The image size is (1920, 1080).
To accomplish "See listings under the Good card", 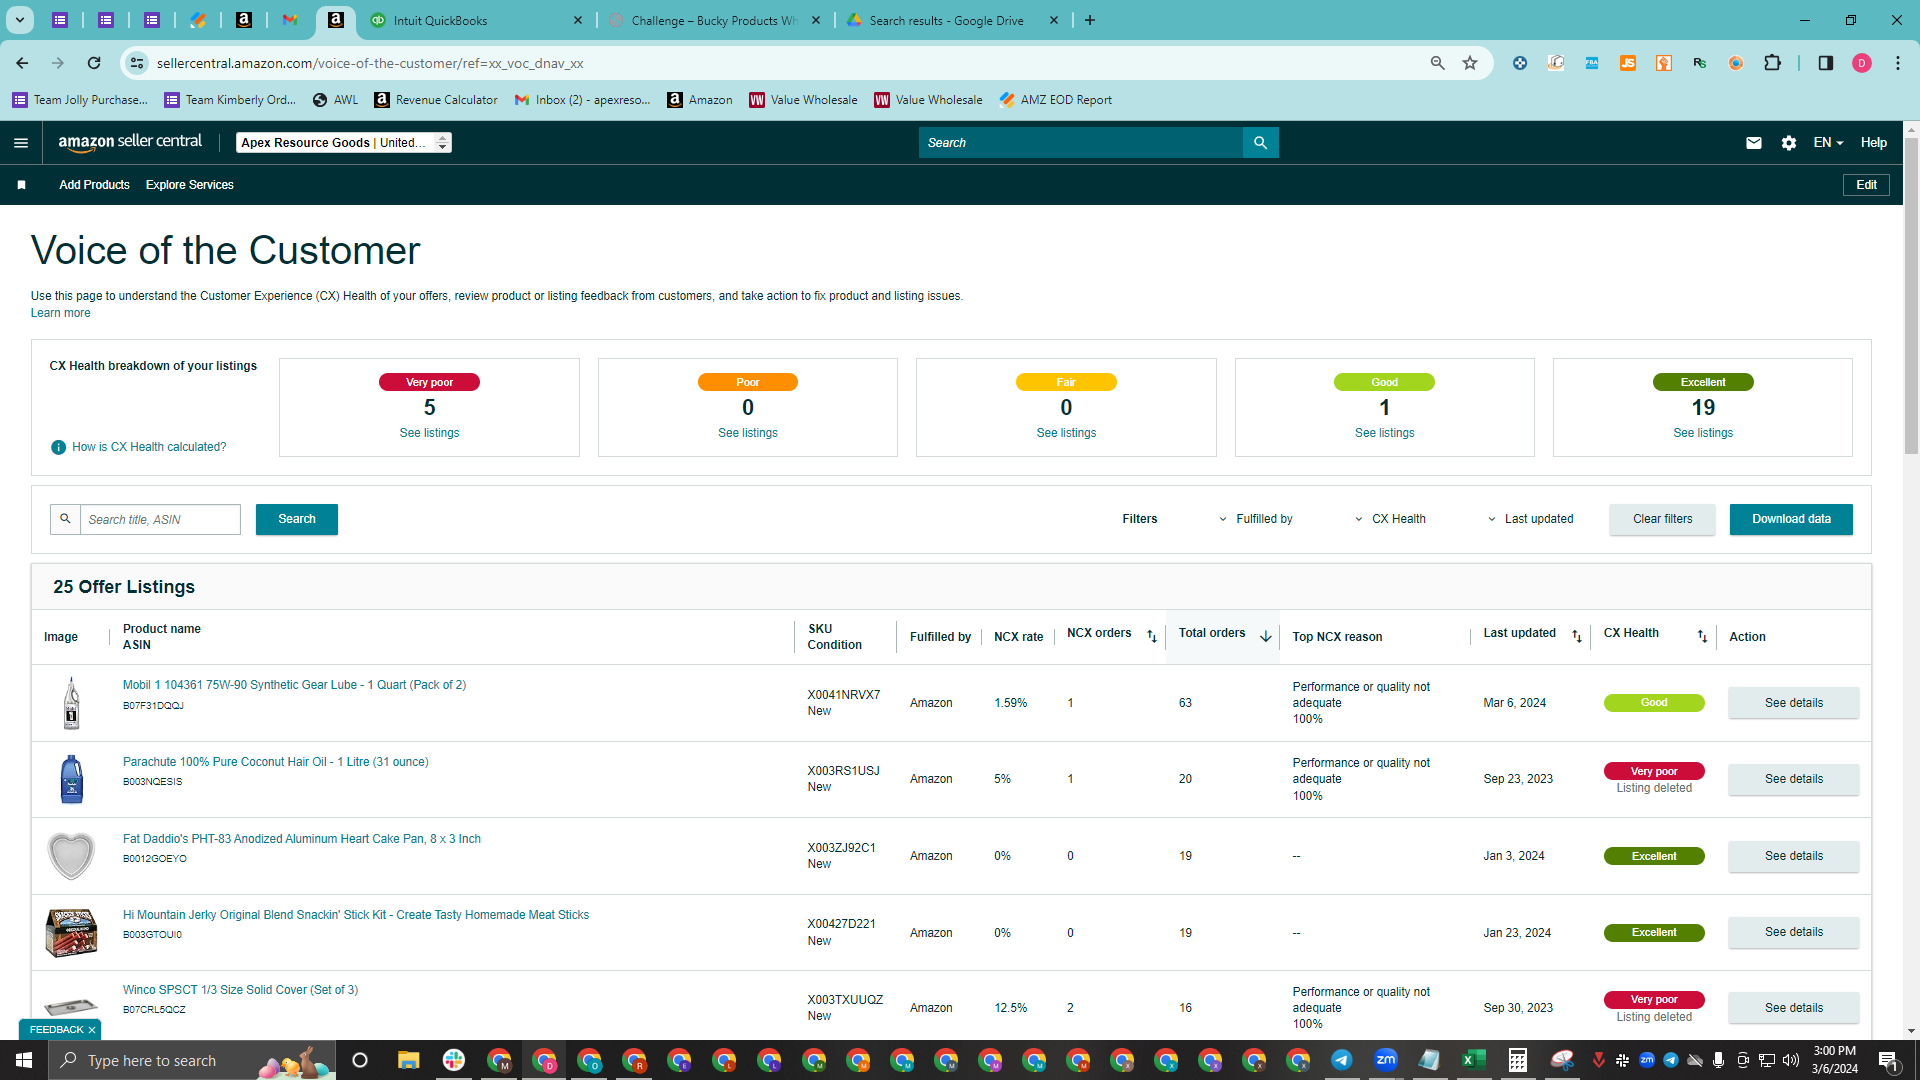I will 1384,433.
